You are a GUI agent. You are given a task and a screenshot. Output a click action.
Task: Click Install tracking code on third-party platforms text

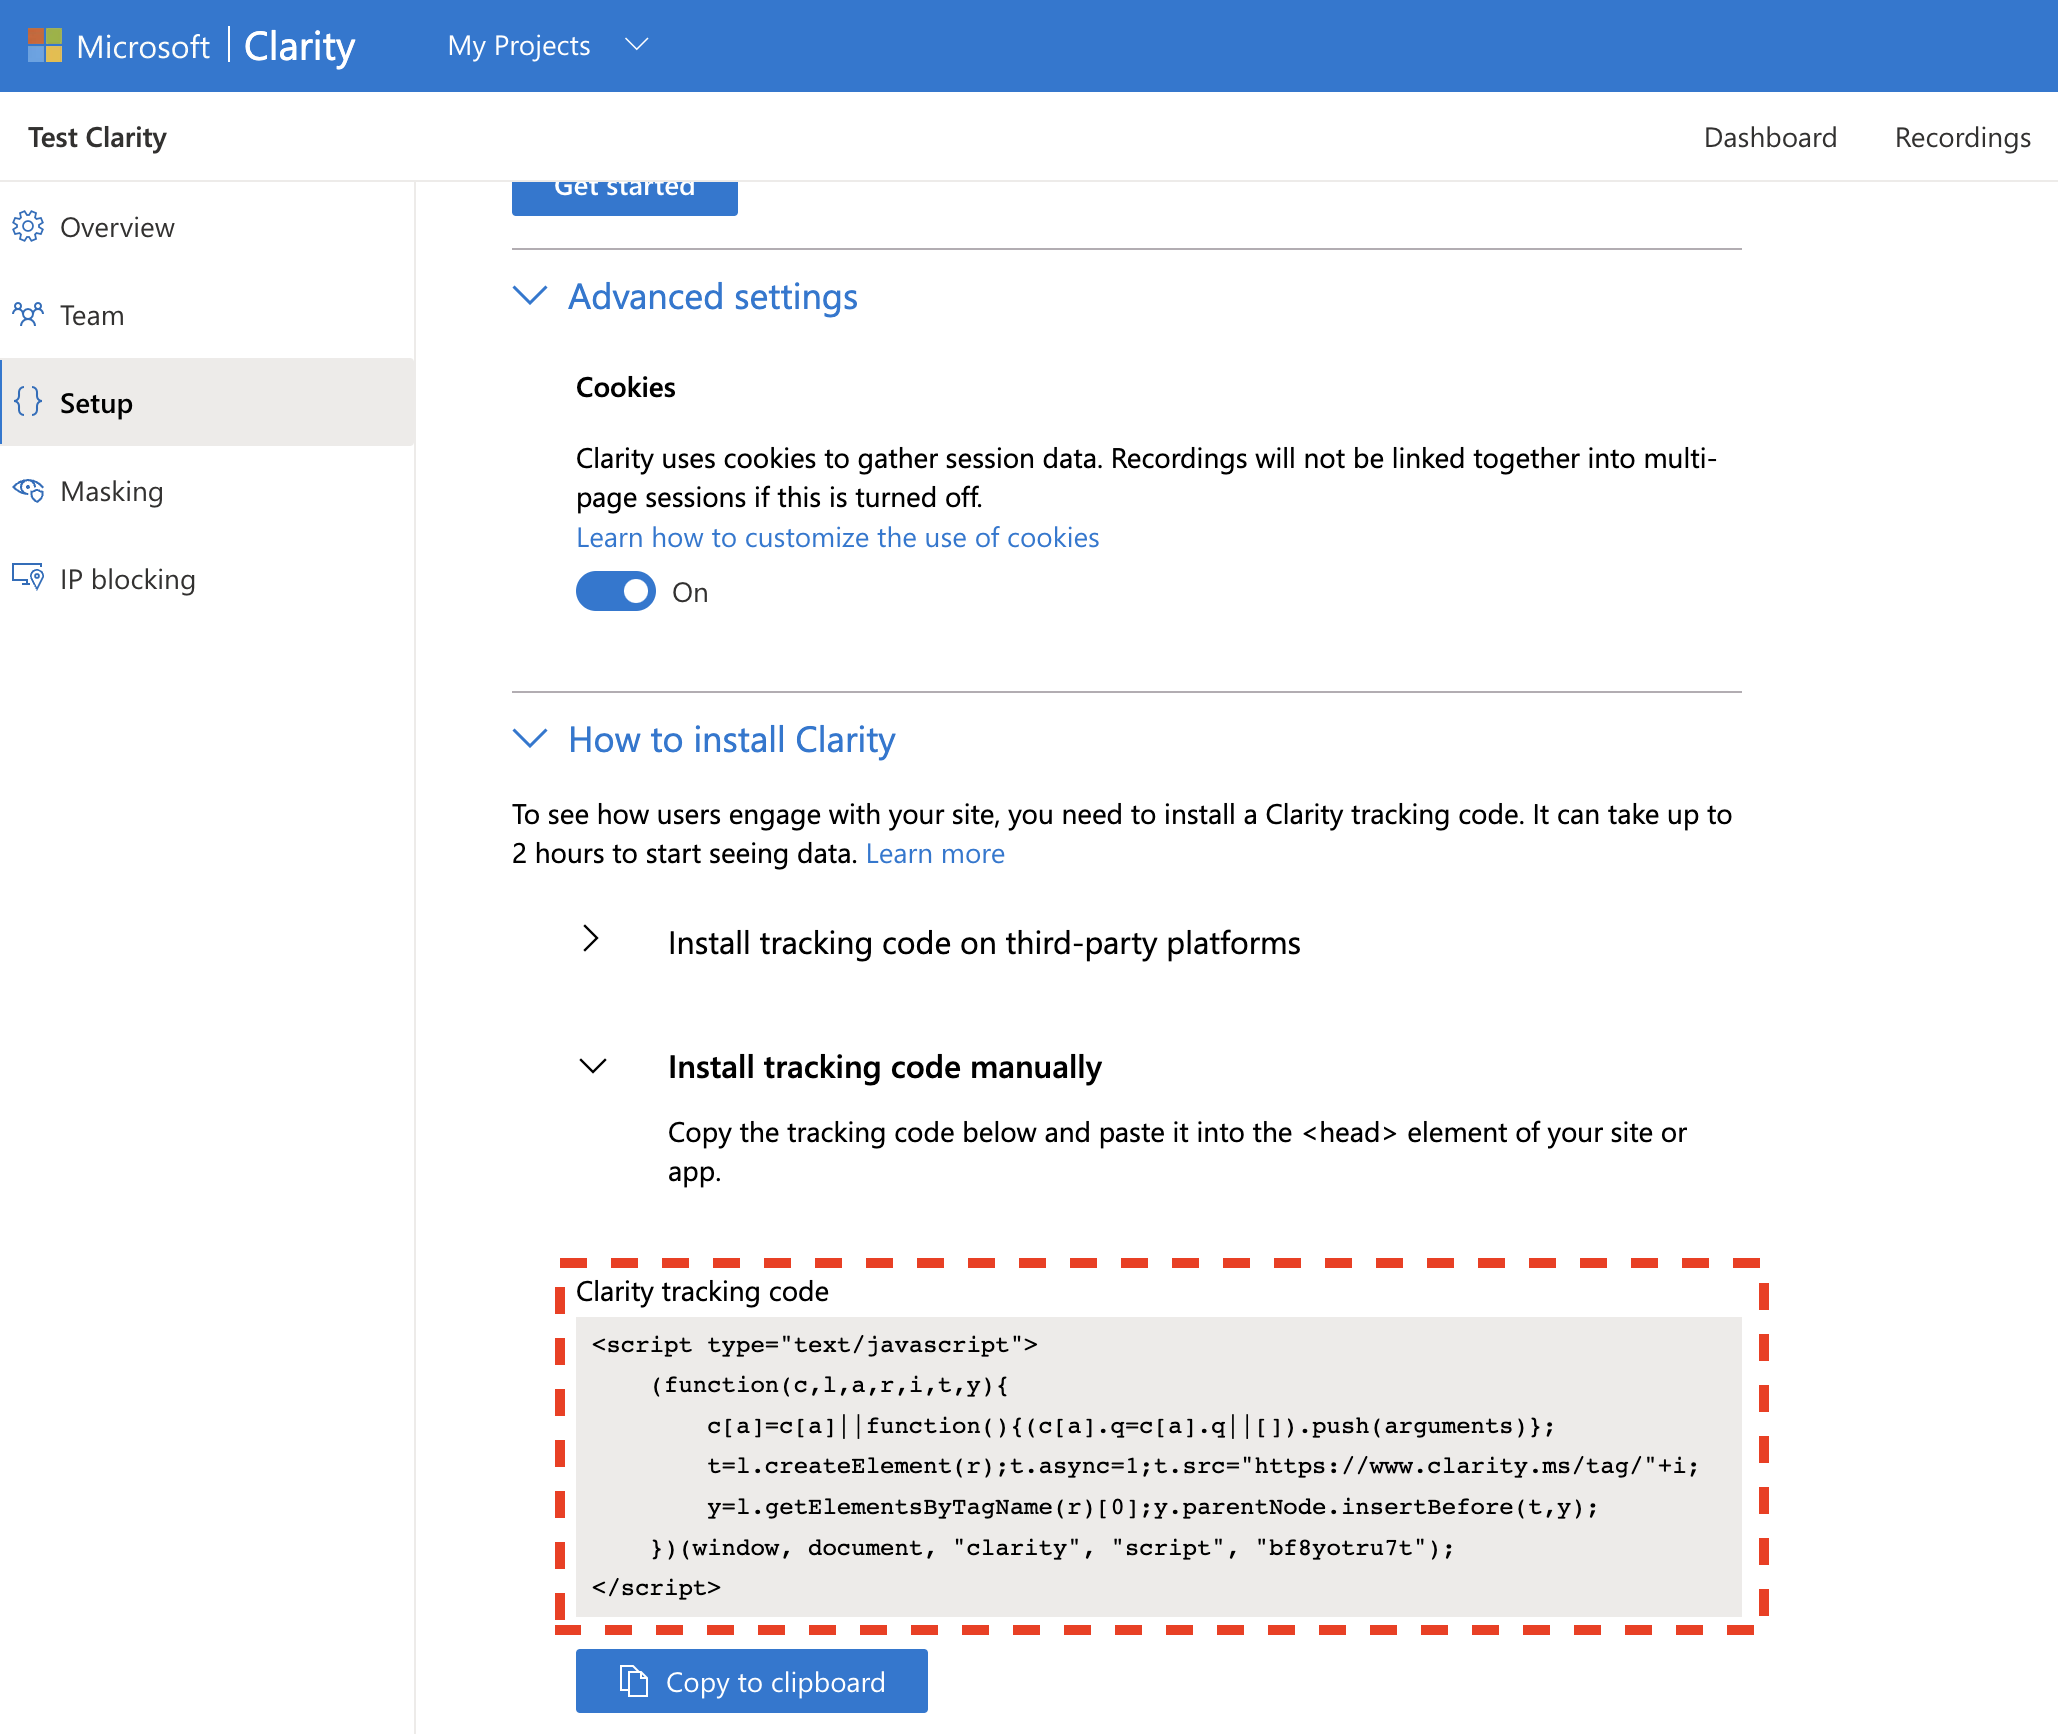click(984, 942)
